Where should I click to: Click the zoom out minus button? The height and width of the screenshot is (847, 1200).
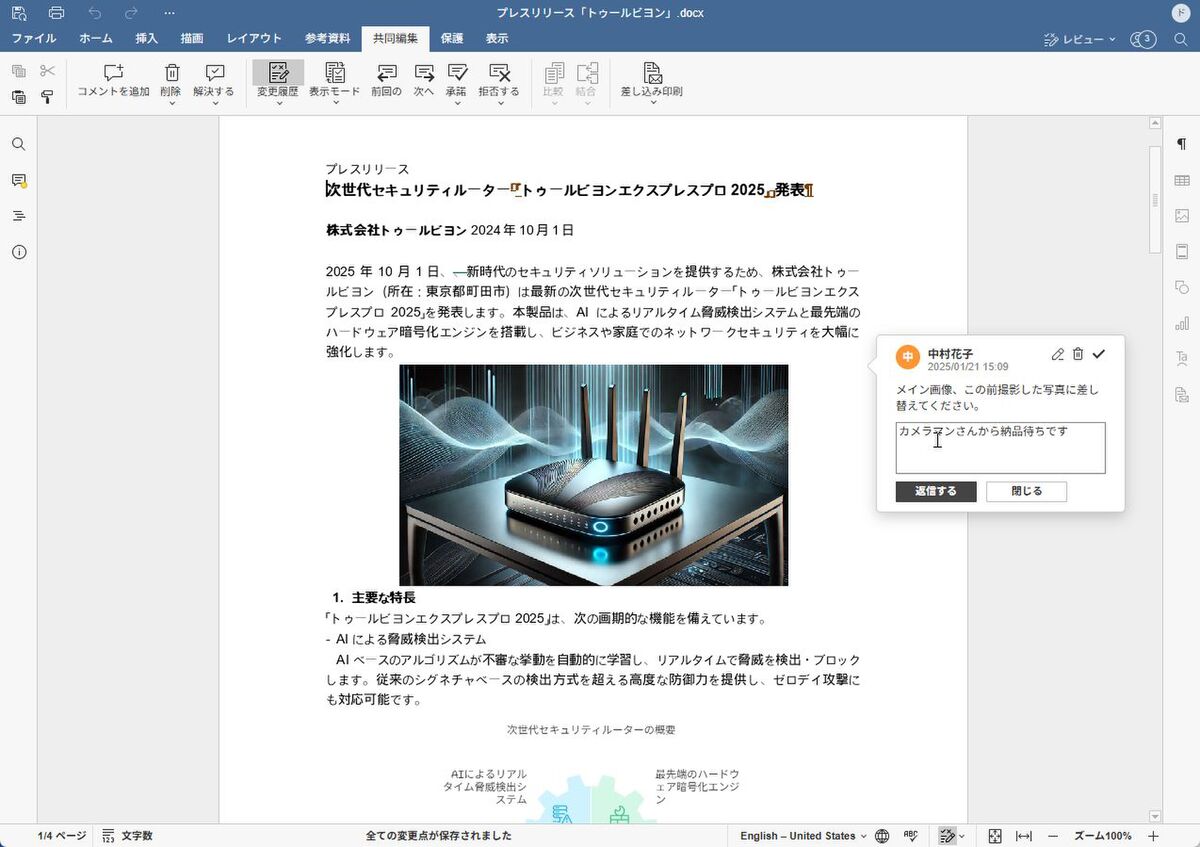(1053, 836)
